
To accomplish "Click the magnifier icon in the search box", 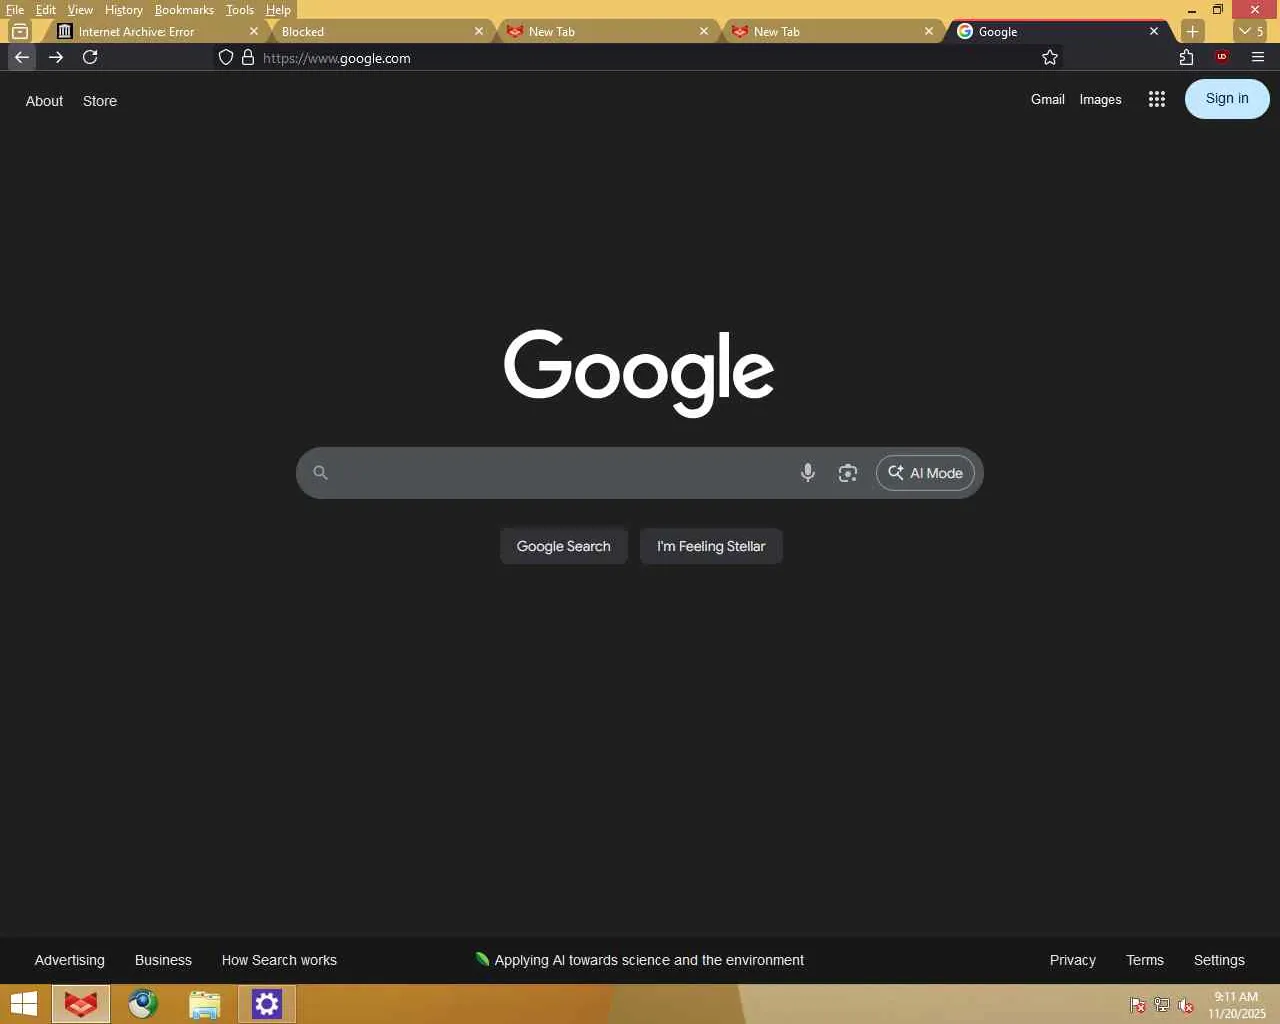I will click(x=320, y=473).
